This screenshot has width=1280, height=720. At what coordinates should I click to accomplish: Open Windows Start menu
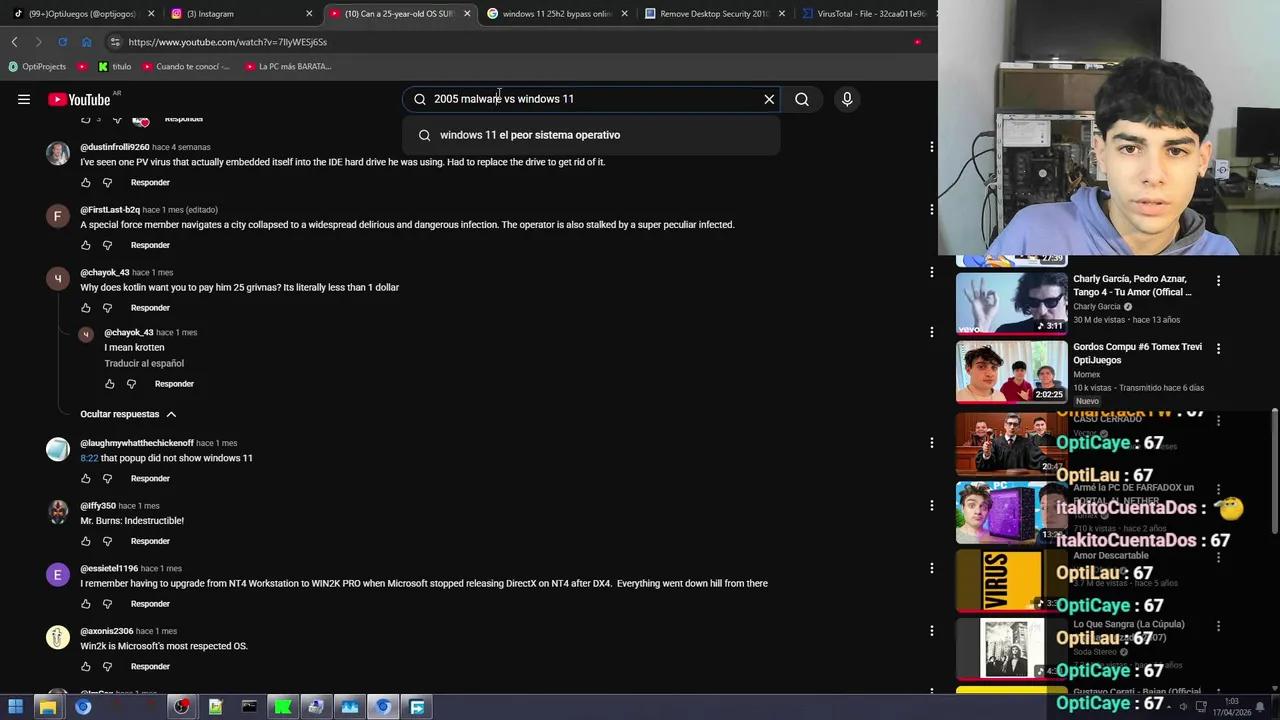coord(15,707)
